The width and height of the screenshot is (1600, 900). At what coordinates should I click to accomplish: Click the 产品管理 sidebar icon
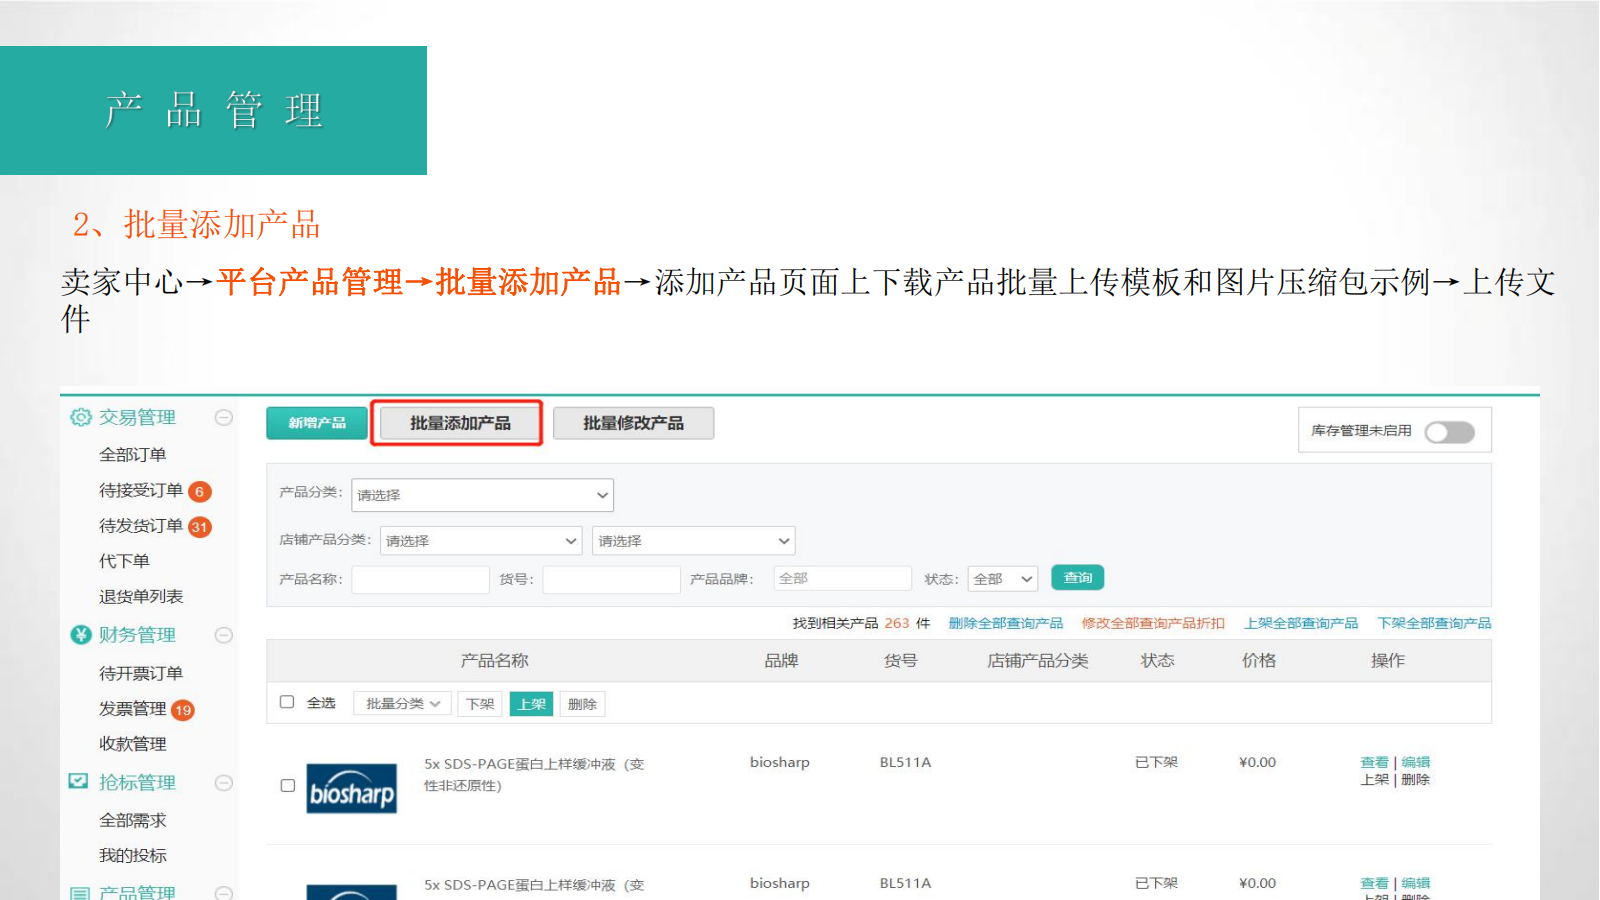pos(80,892)
